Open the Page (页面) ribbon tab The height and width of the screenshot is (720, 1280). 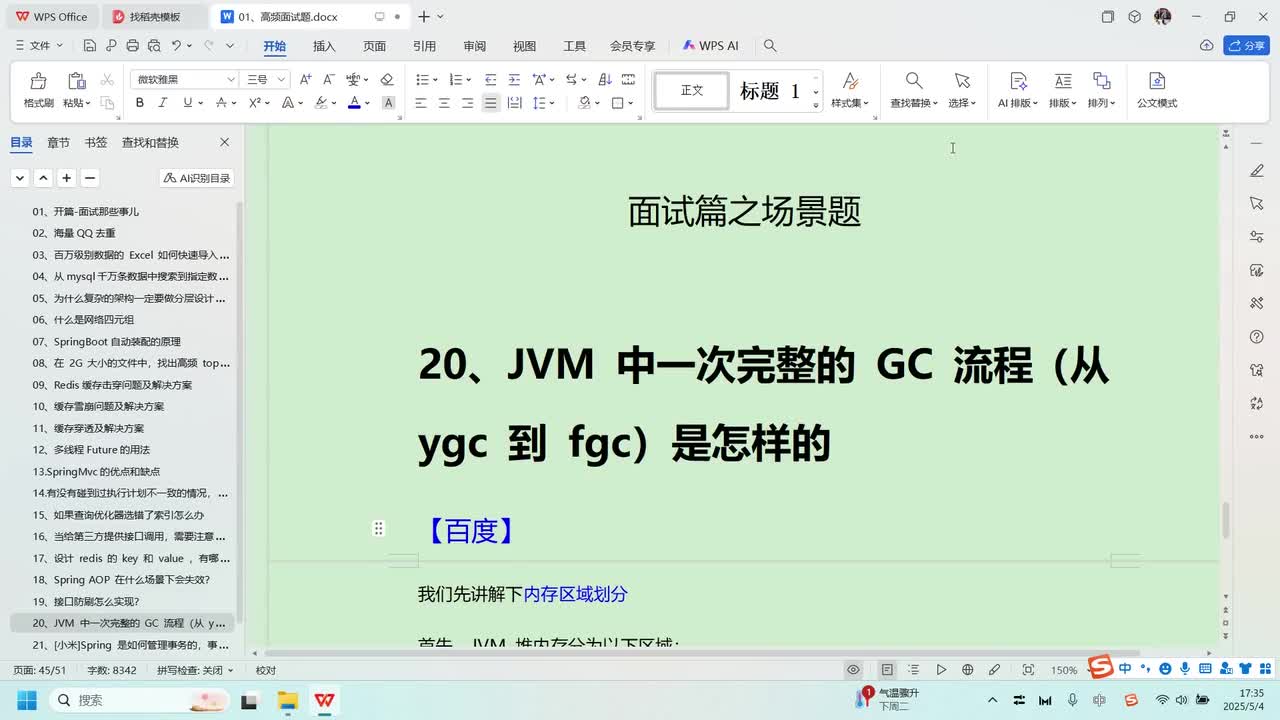click(374, 46)
